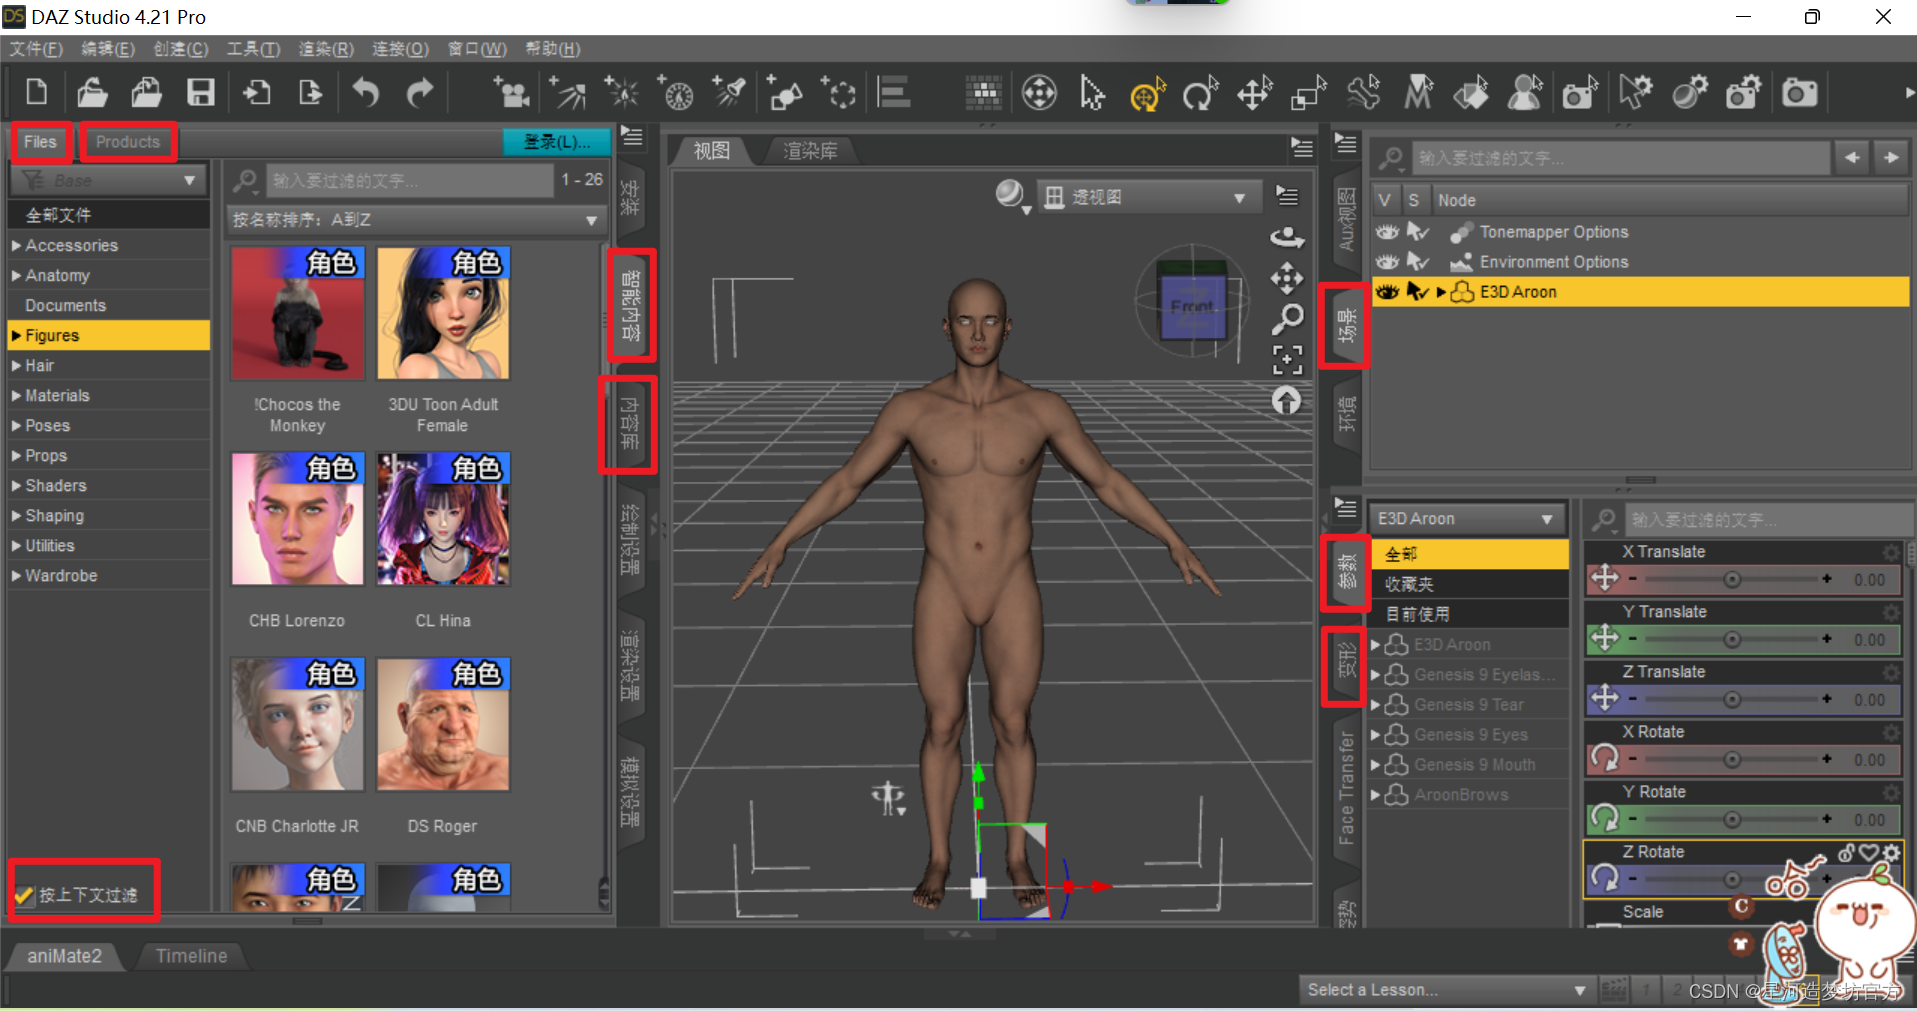Click the Scene filter previous arrow button
The width and height of the screenshot is (1917, 1011).
coord(1853,158)
